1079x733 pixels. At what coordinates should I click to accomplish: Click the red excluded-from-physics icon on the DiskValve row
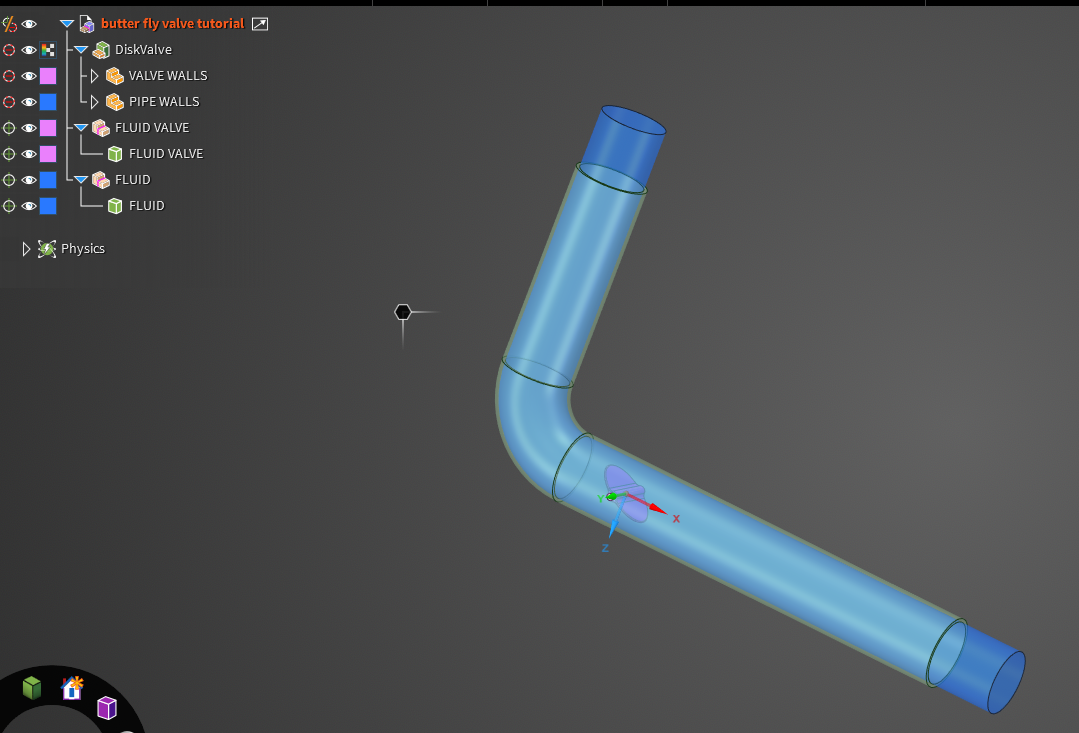tap(9, 50)
